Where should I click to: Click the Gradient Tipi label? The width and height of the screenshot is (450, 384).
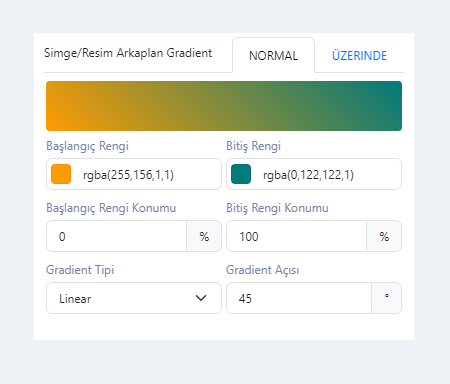(80, 270)
